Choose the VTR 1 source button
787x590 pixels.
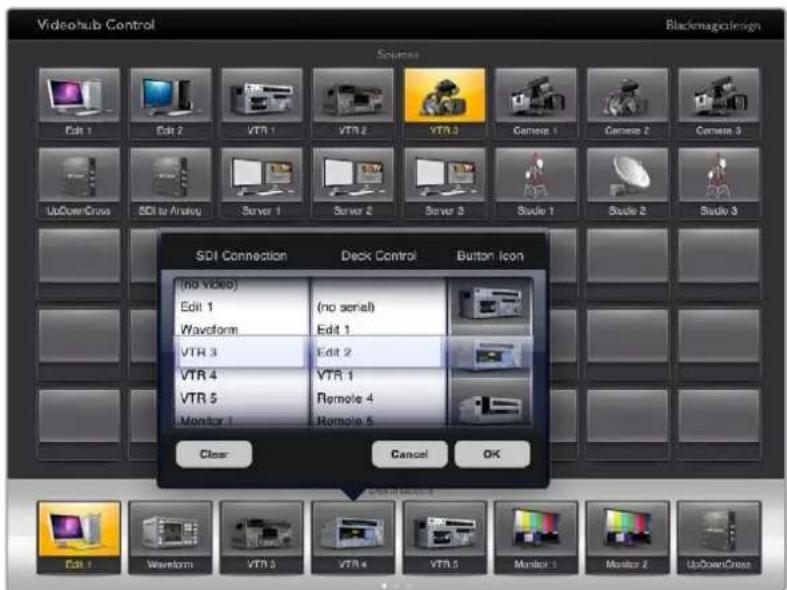pyautogui.click(x=262, y=103)
